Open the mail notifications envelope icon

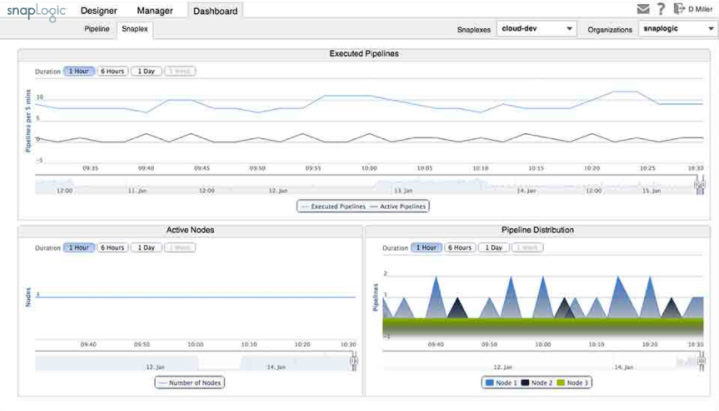pos(643,9)
